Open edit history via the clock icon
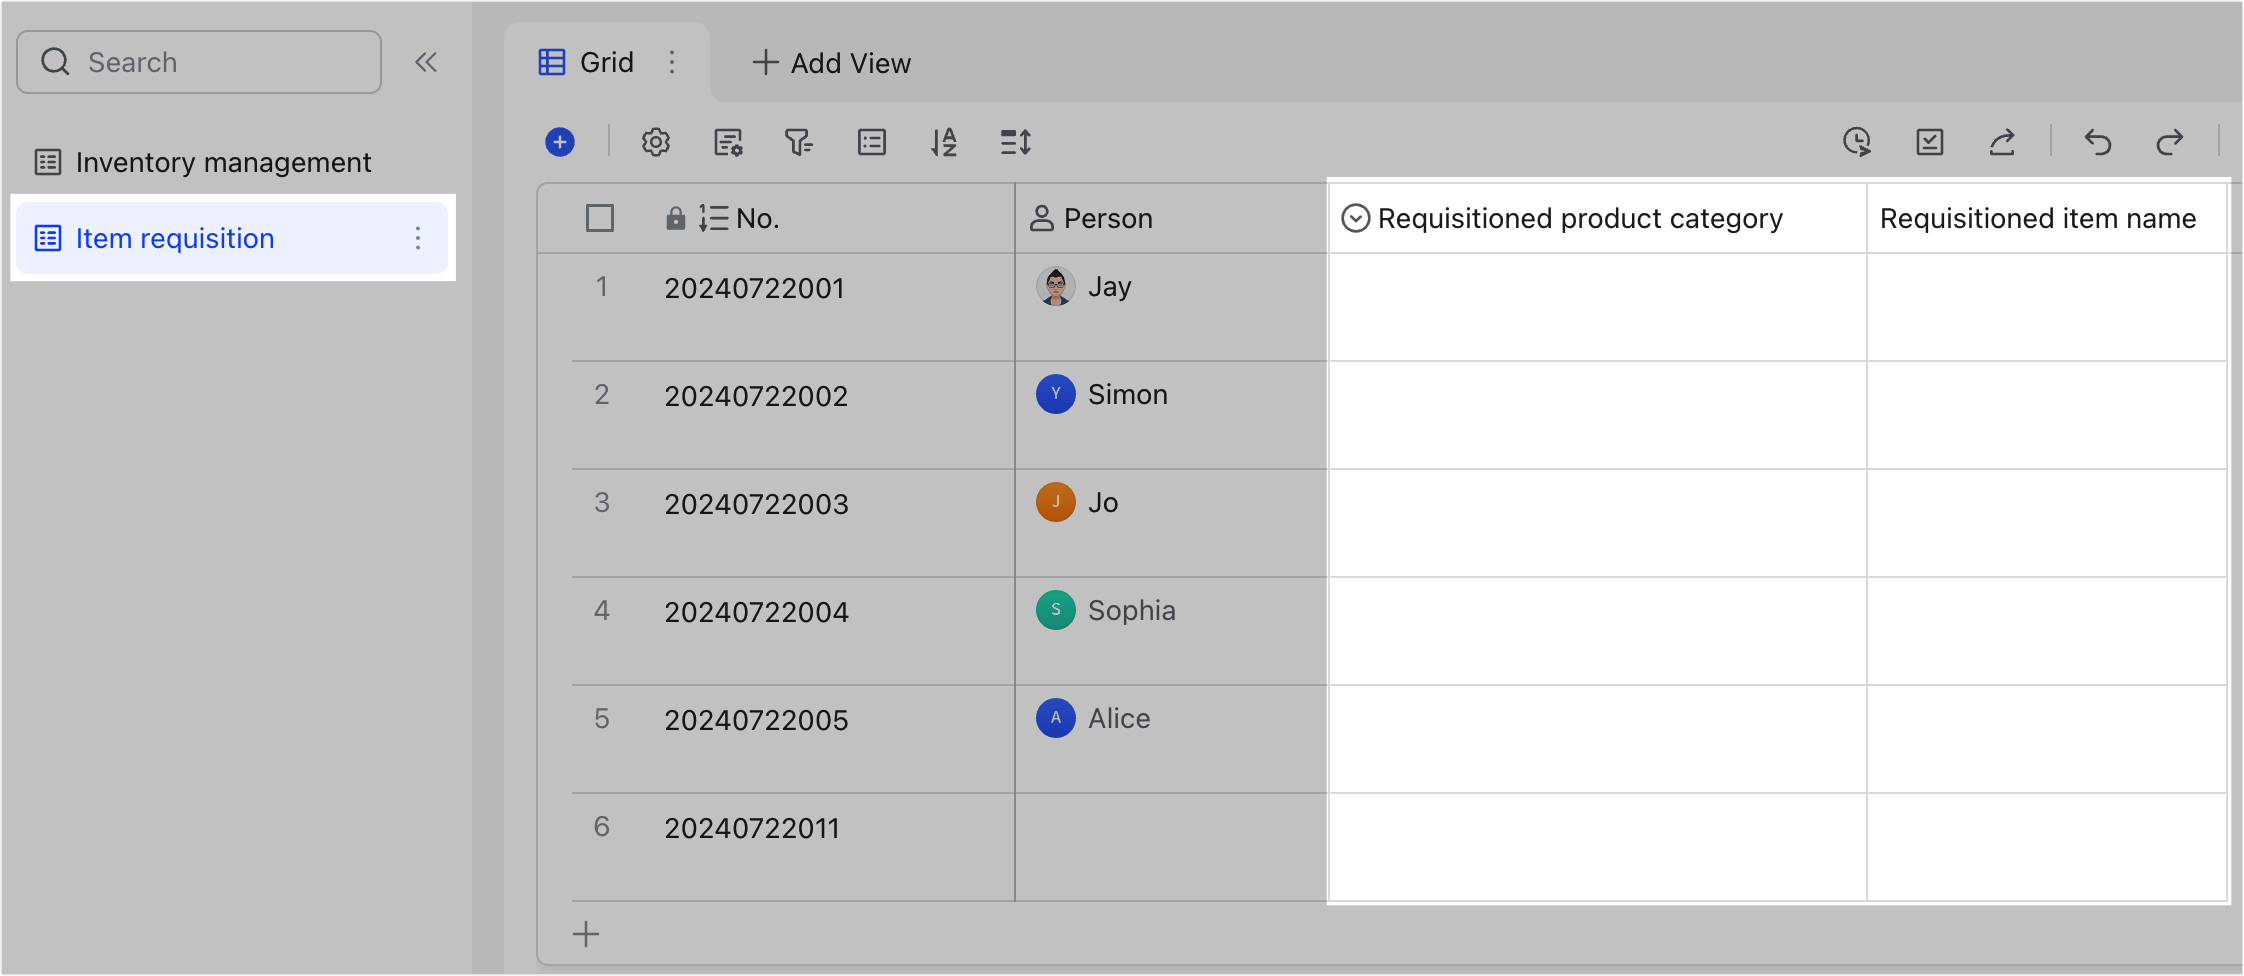 [x=1858, y=142]
